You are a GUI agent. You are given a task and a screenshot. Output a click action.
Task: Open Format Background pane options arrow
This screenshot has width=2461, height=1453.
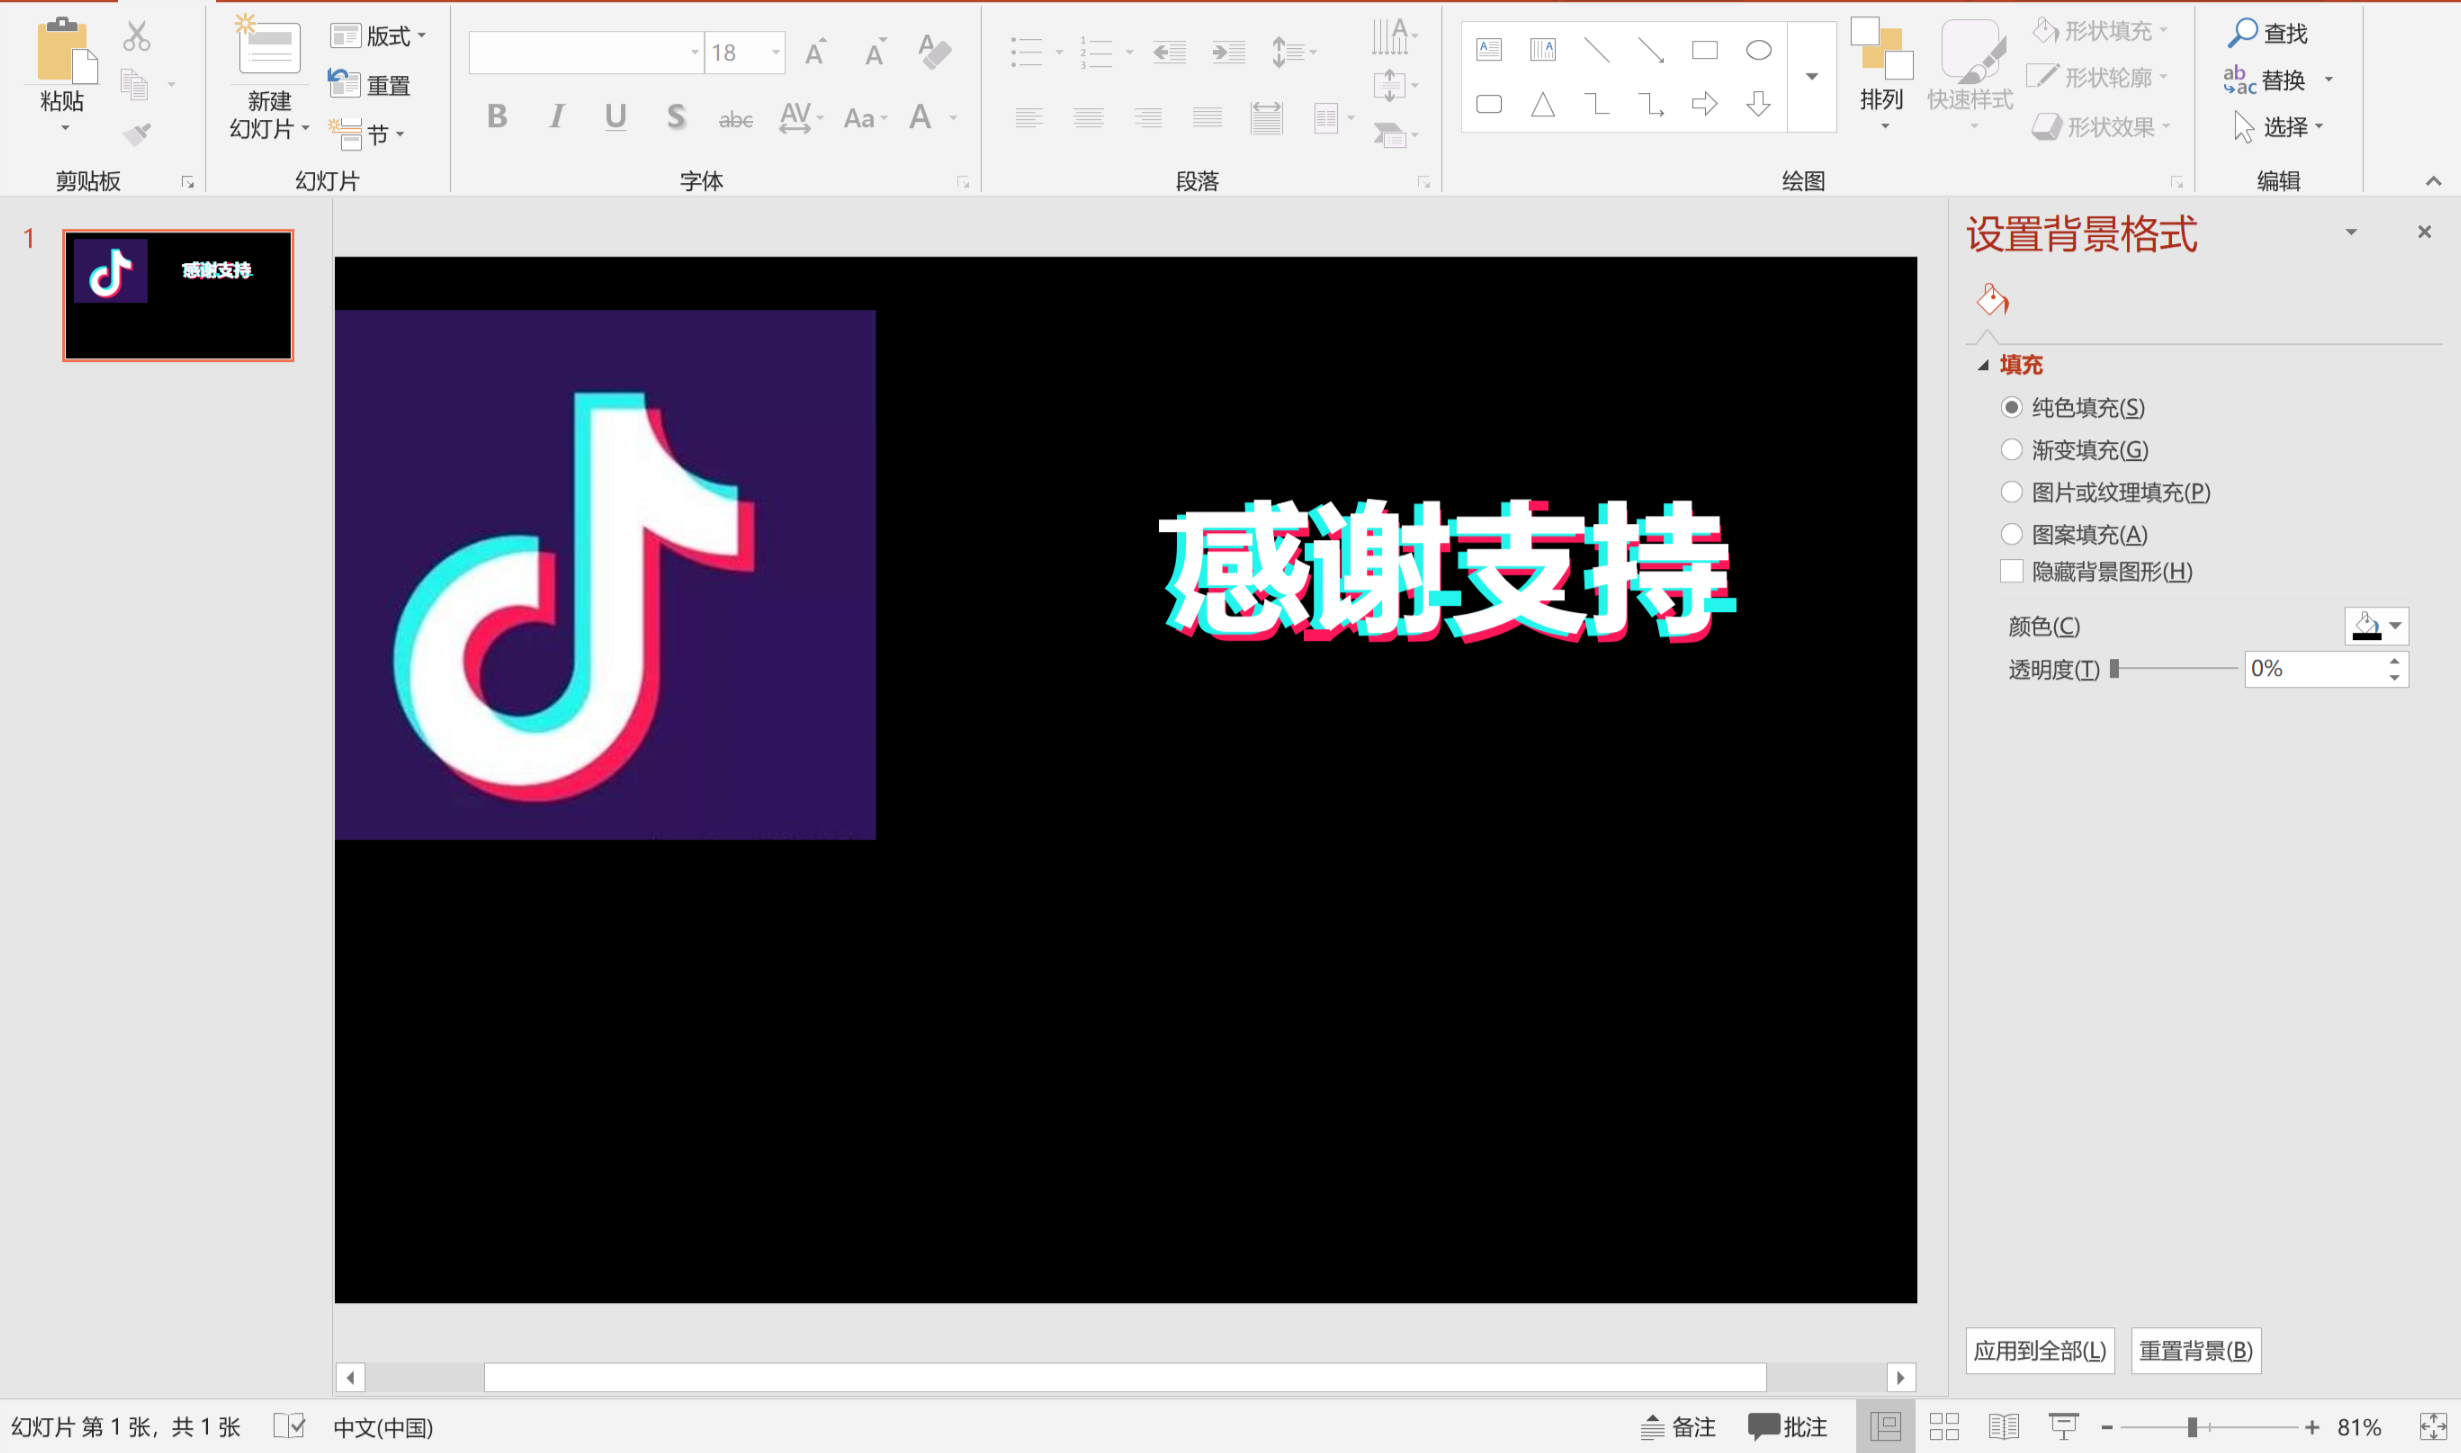2351,232
